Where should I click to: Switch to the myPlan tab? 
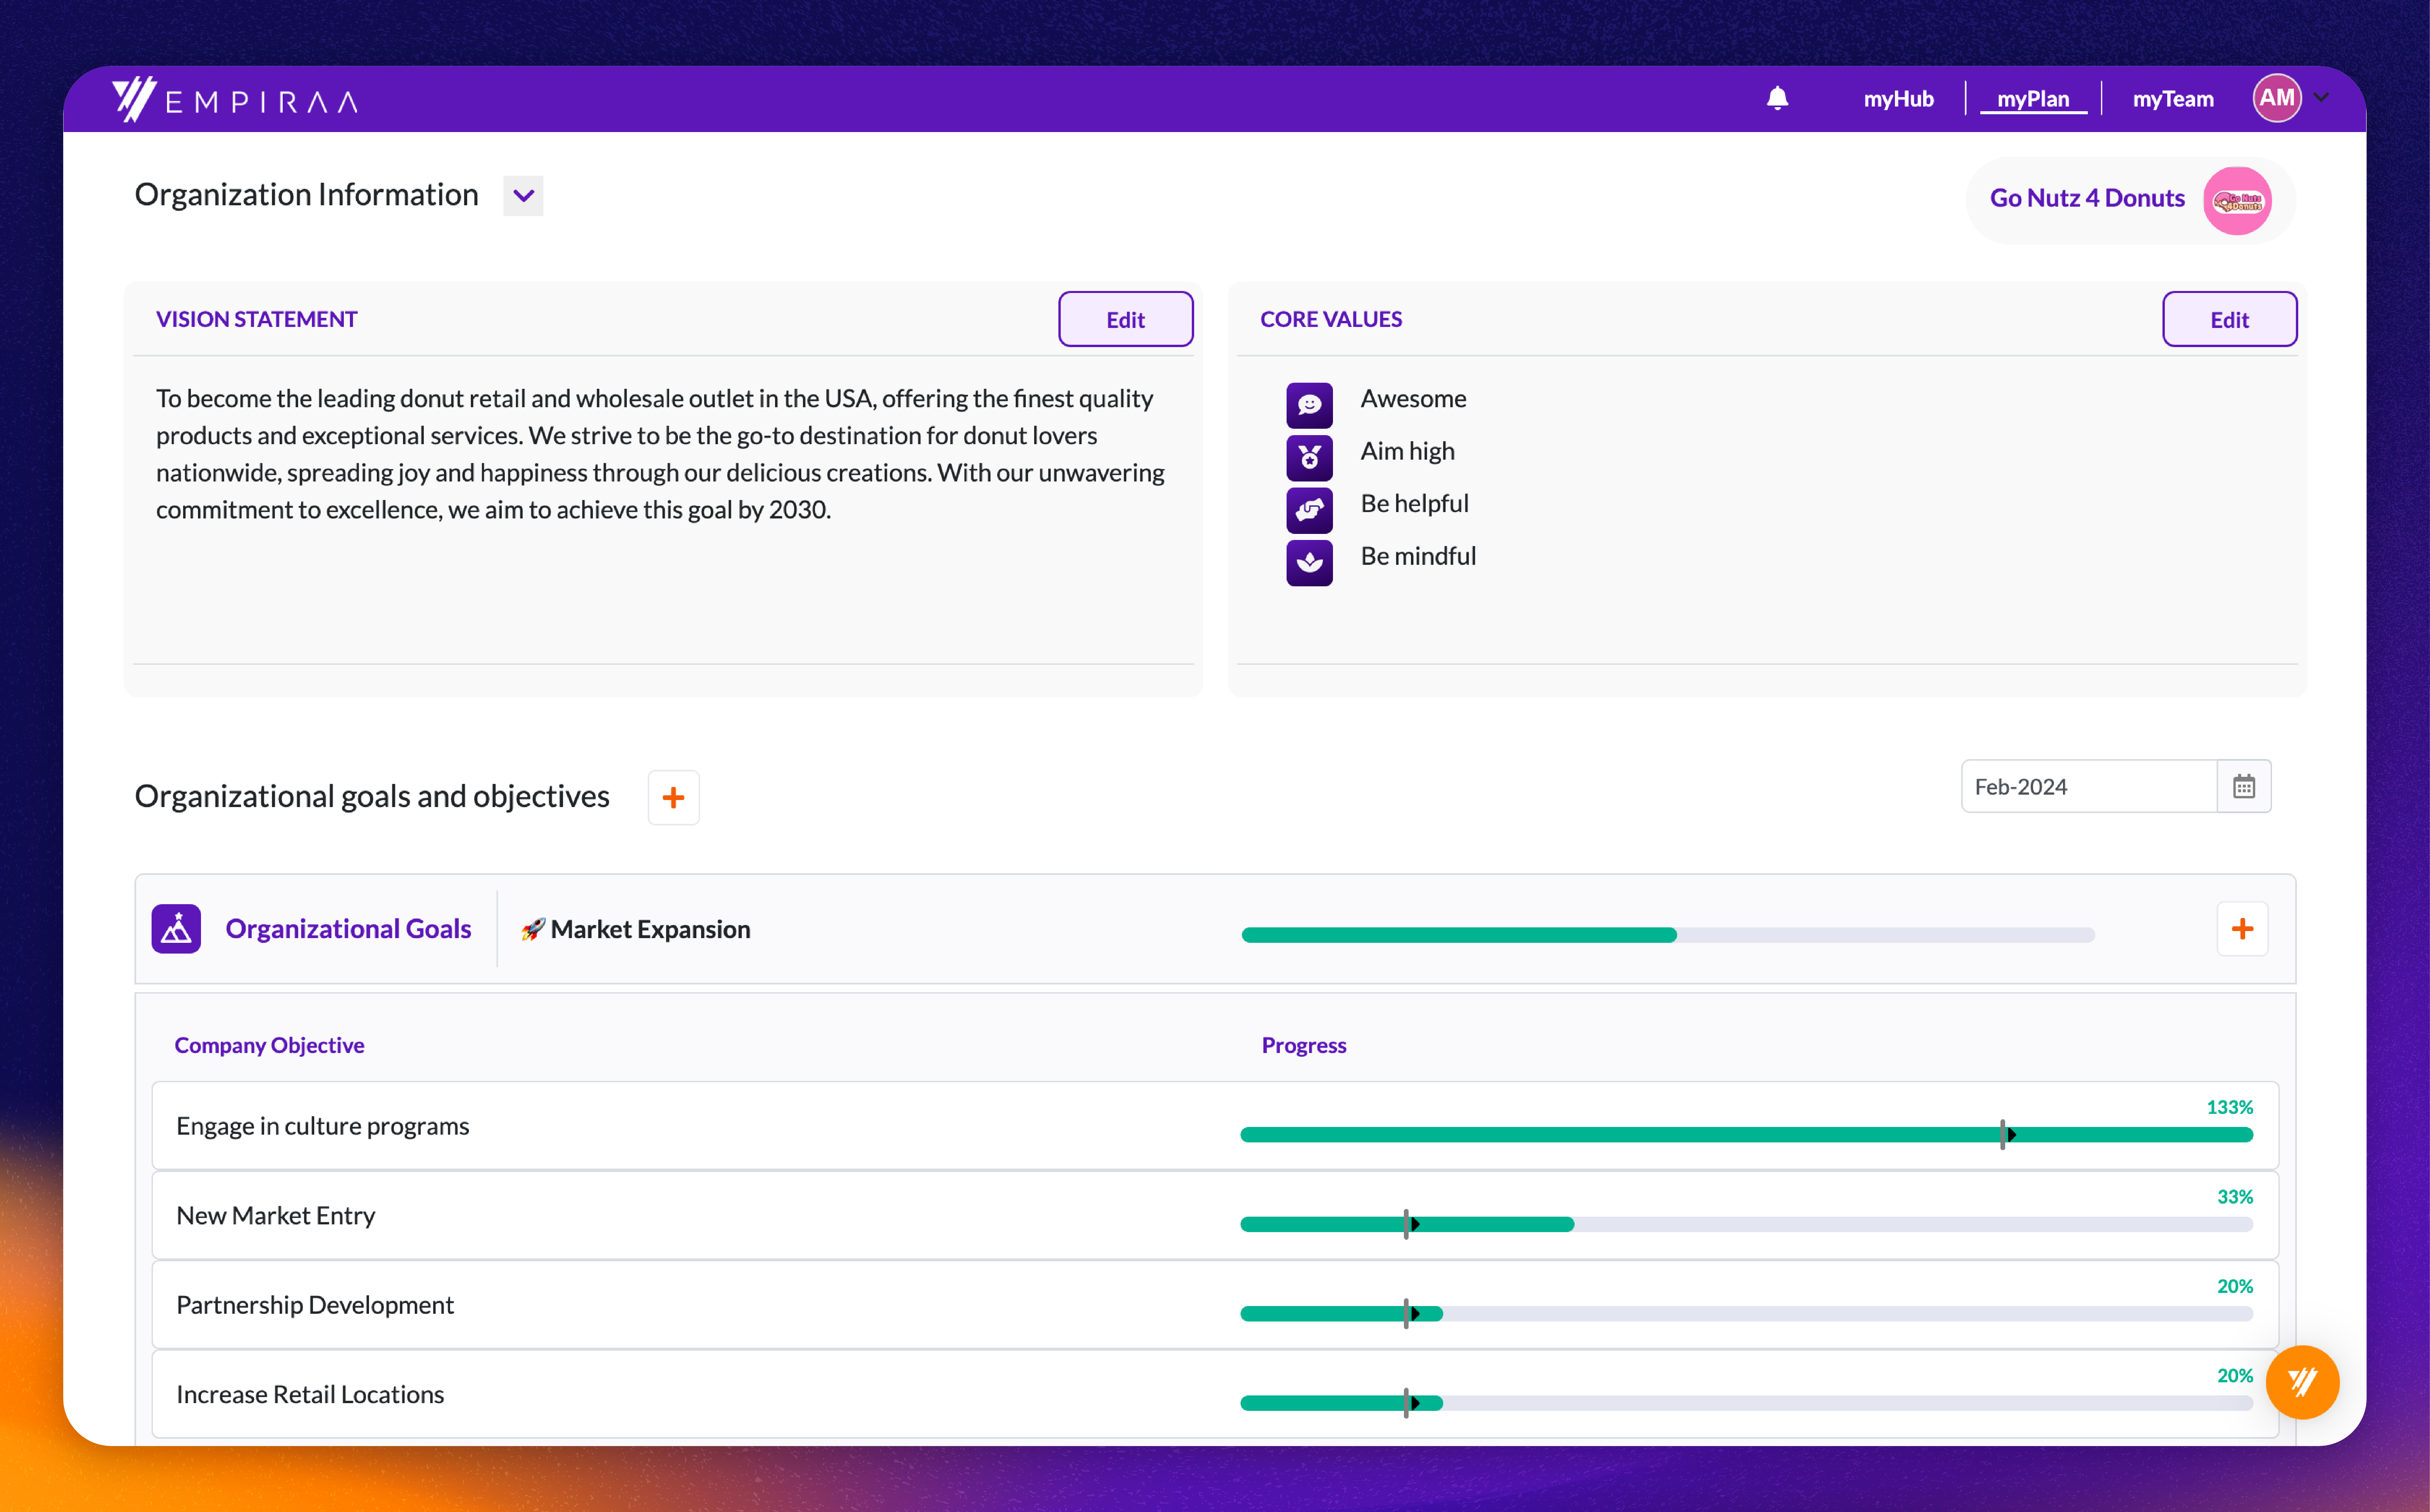2033,99
